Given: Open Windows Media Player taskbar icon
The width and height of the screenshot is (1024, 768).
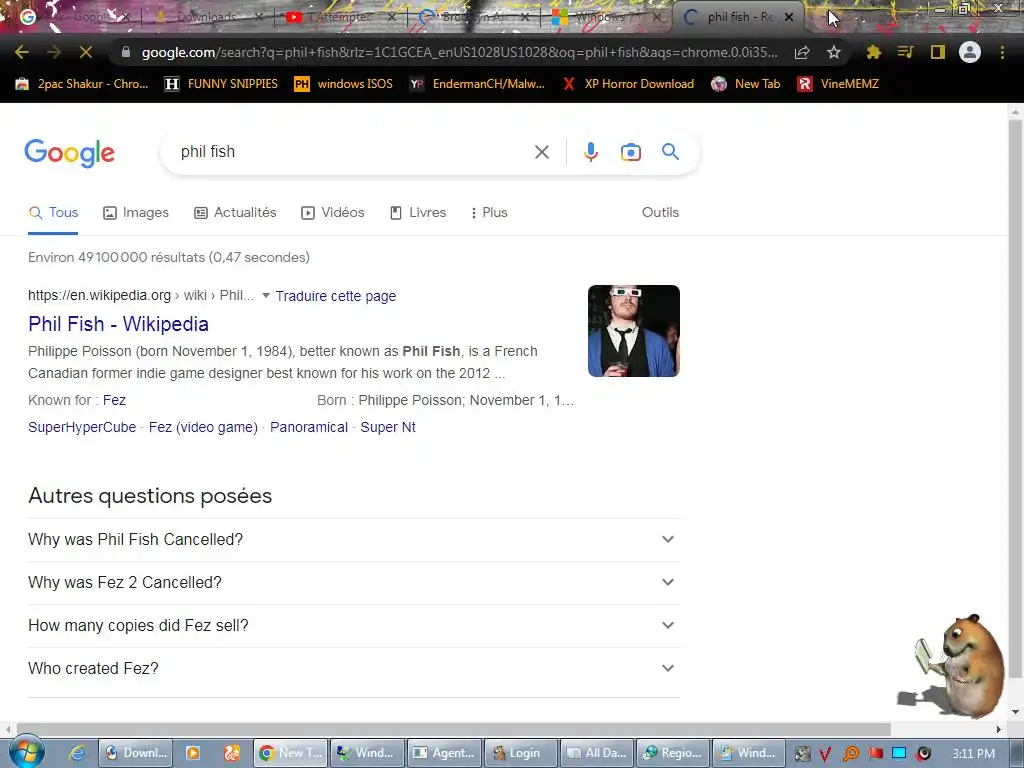Looking at the screenshot, I should pos(193,753).
